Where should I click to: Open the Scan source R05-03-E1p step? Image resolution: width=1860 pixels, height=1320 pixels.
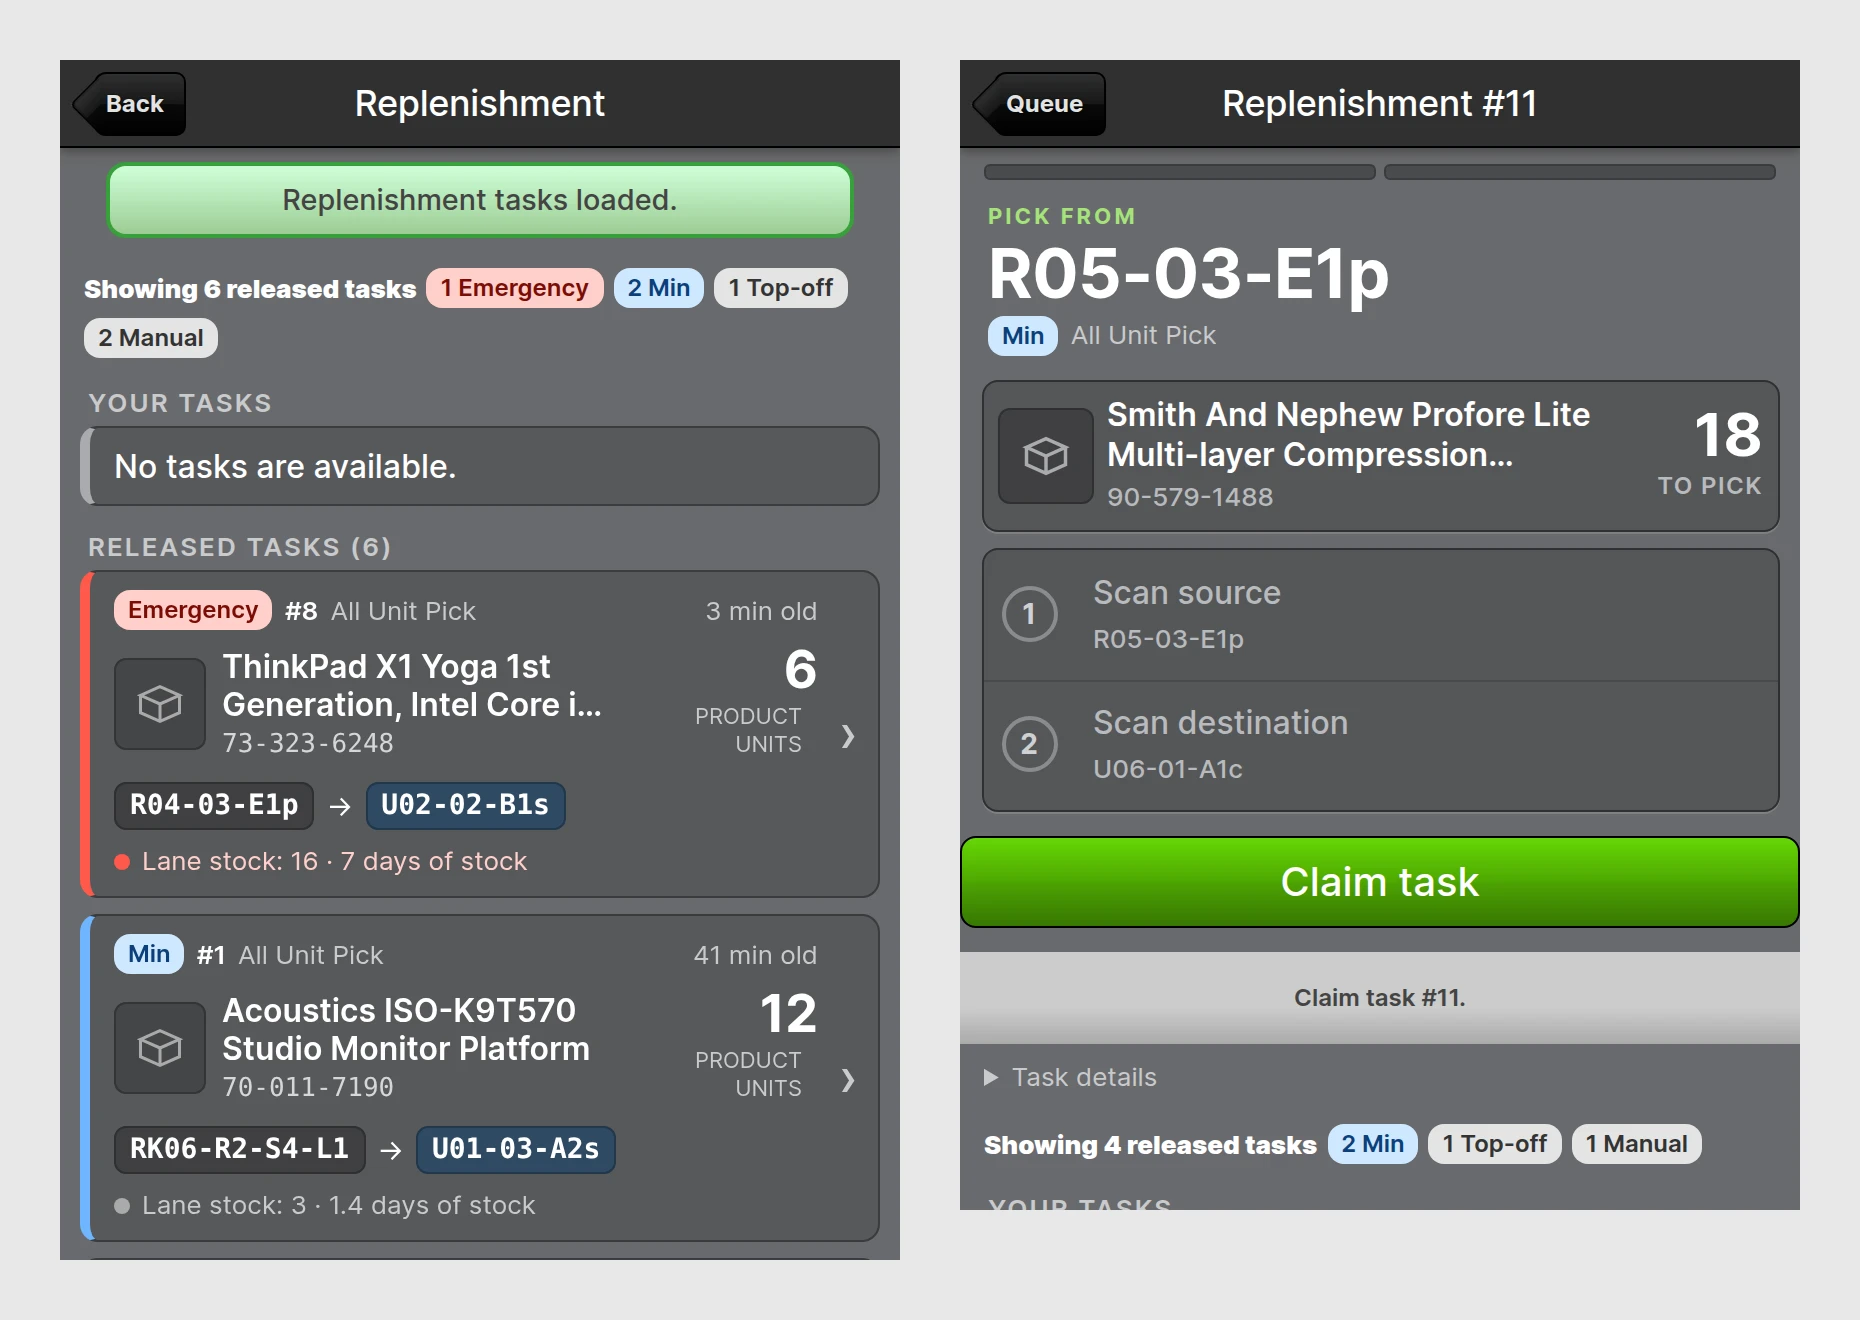pos(1380,615)
